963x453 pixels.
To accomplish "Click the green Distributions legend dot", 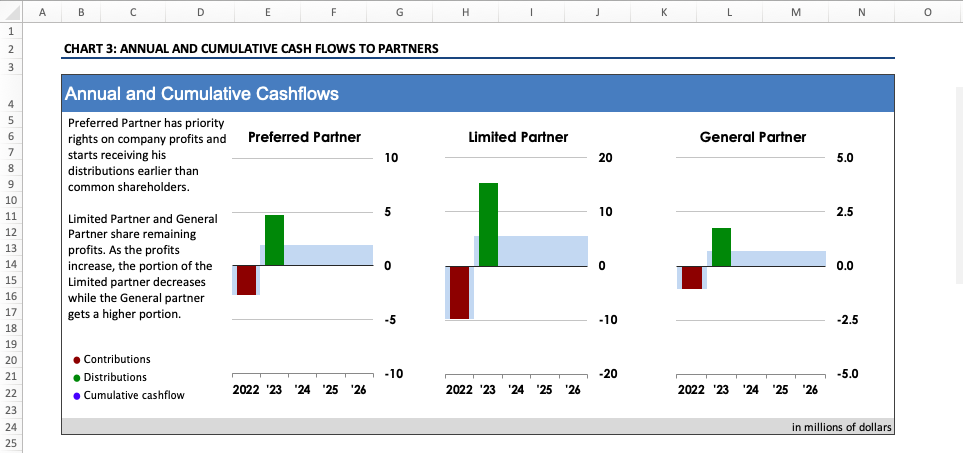I will tap(76, 378).
